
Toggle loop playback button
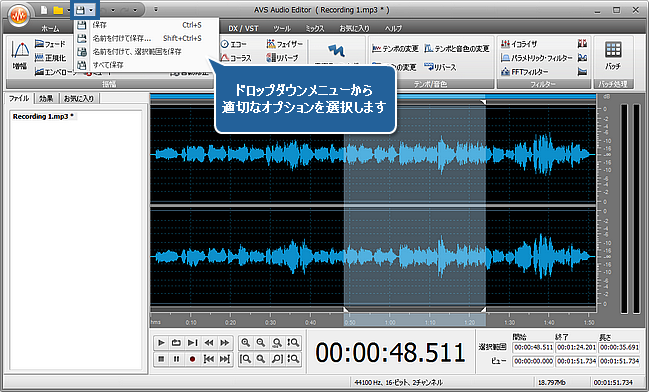click(x=176, y=343)
